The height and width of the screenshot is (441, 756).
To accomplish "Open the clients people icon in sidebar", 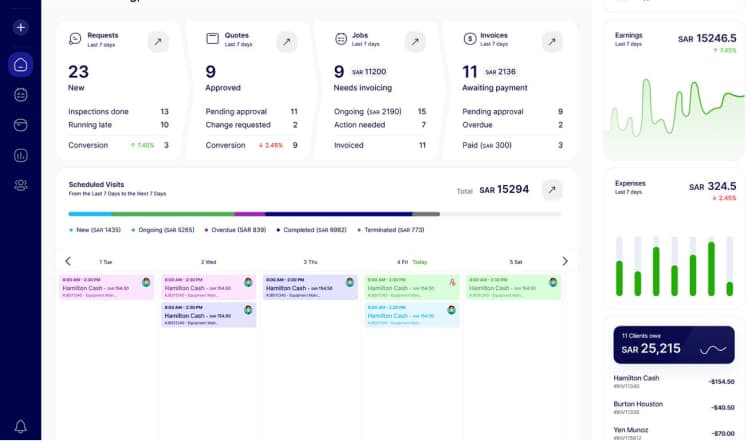I will coord(20,185).
